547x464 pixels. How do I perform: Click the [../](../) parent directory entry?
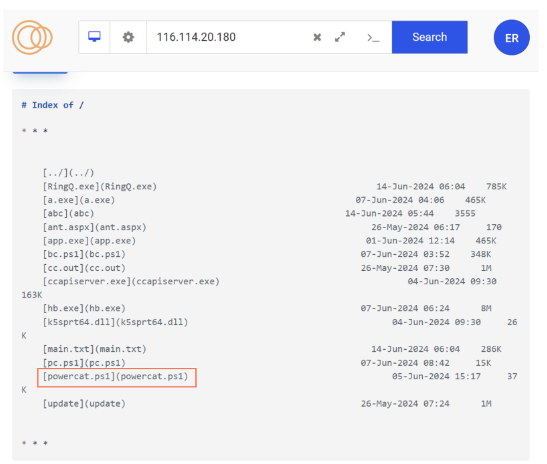(x=68, y=173)
